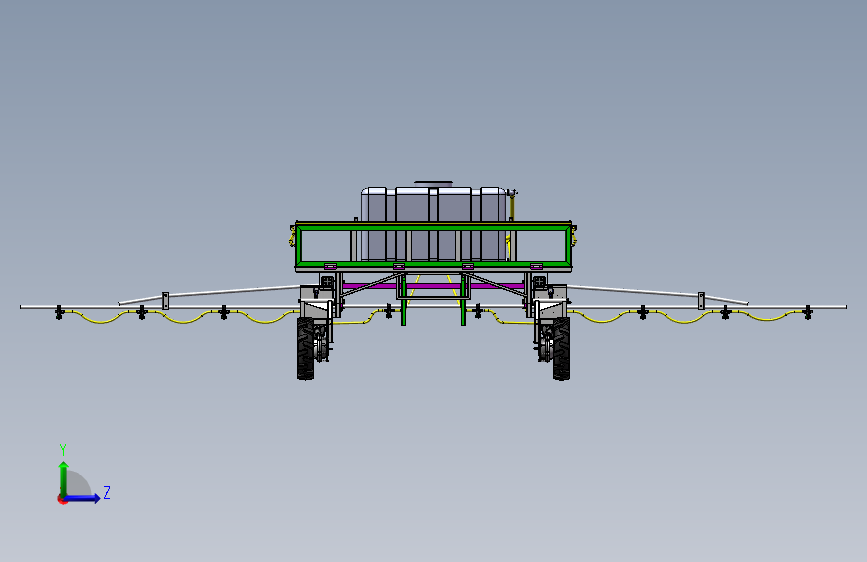This screenshot has height=562, width=867.
Task: Click the red origin point of the triad
Action: coord(62,499)
